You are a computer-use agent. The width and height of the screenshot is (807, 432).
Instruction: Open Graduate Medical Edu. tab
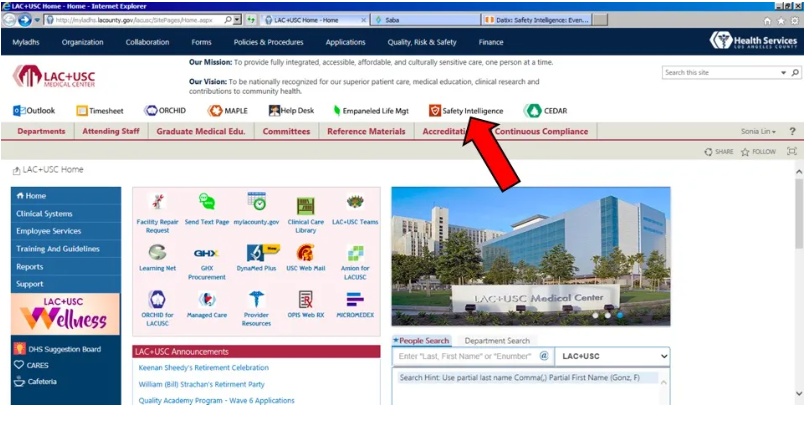201,131
